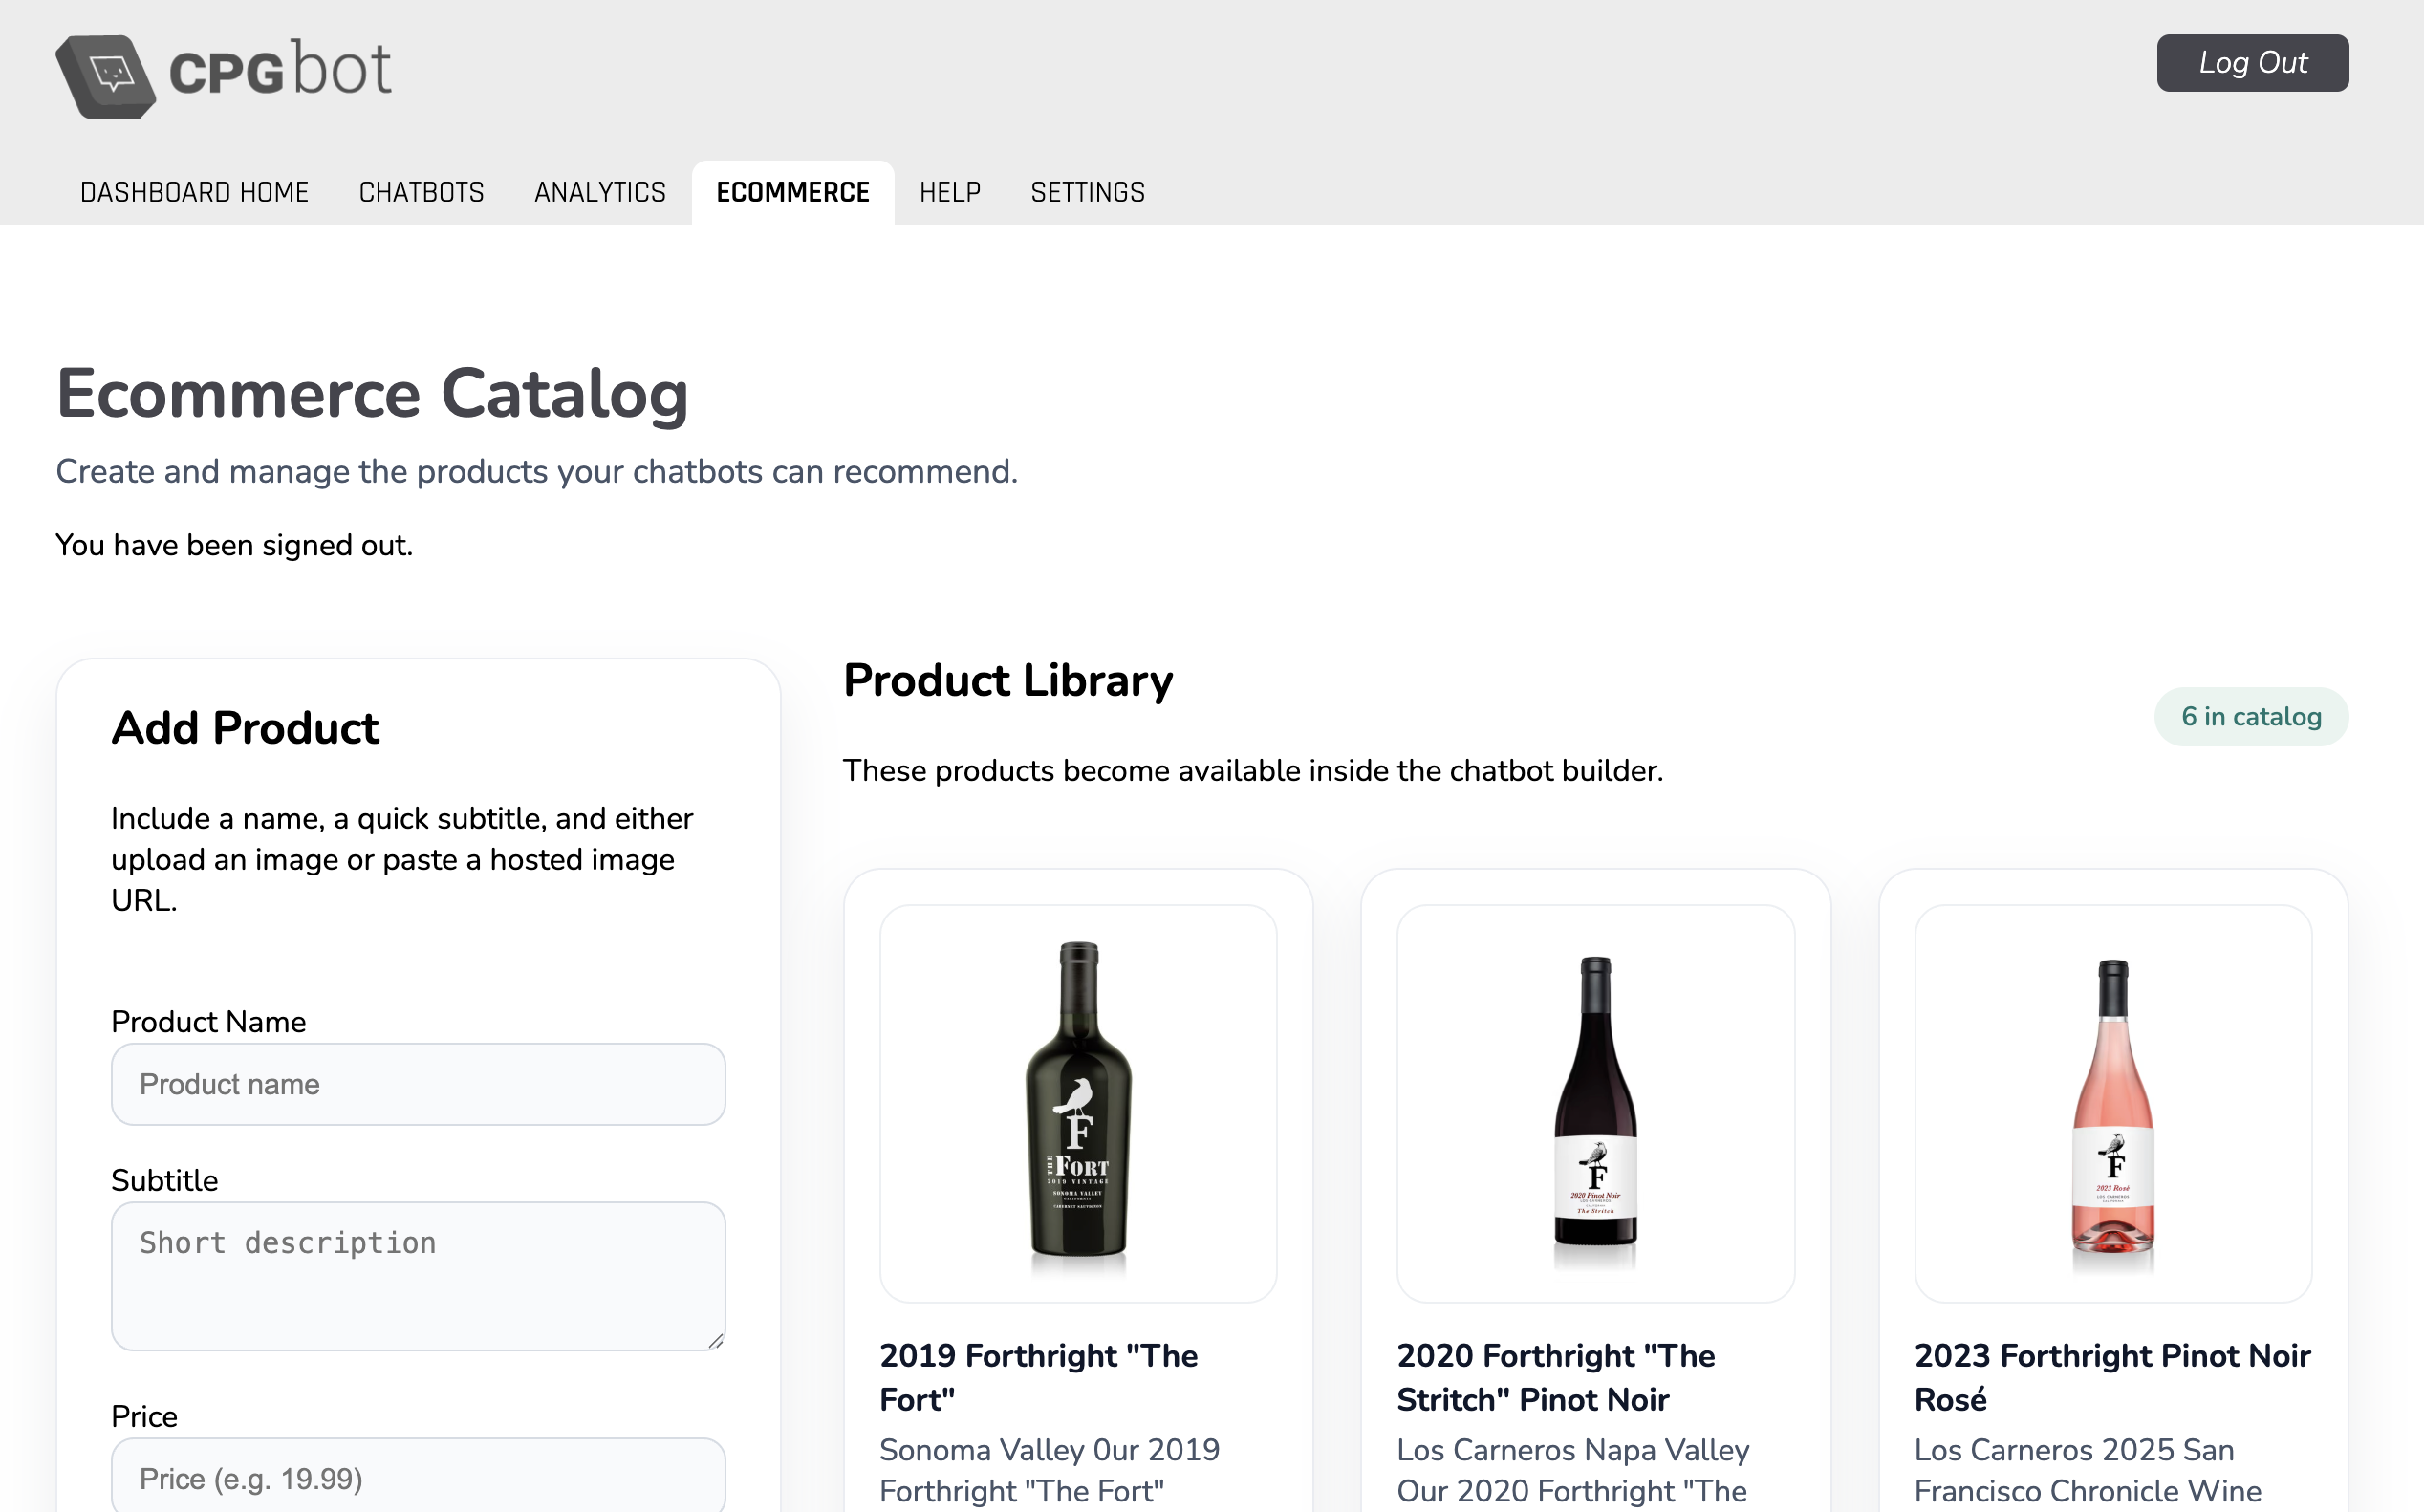This screenshot has height=1512, width=2424.
Task: Go to Settings
Action: coord(1088,191)
